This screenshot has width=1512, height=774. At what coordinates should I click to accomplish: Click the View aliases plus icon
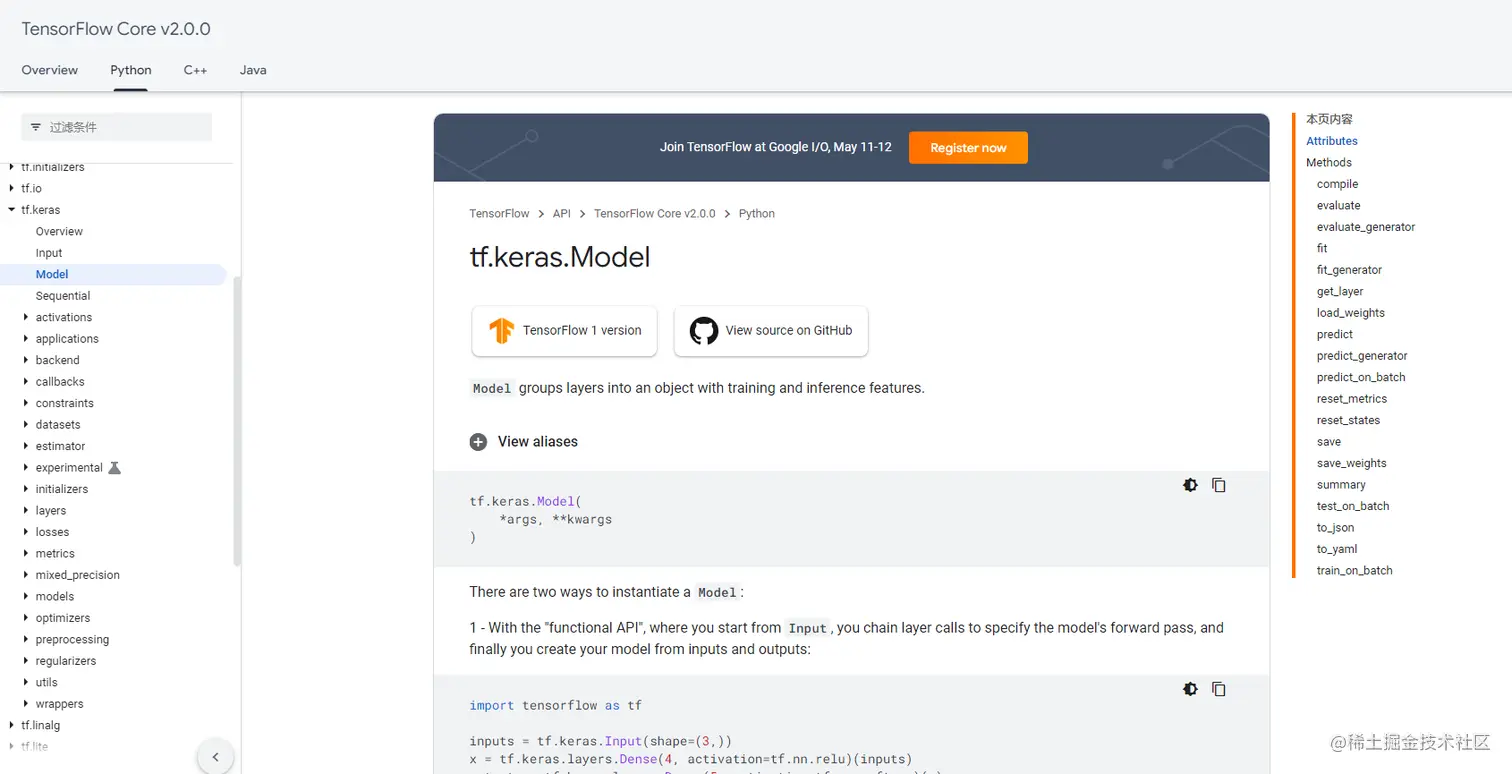[478, 442]
